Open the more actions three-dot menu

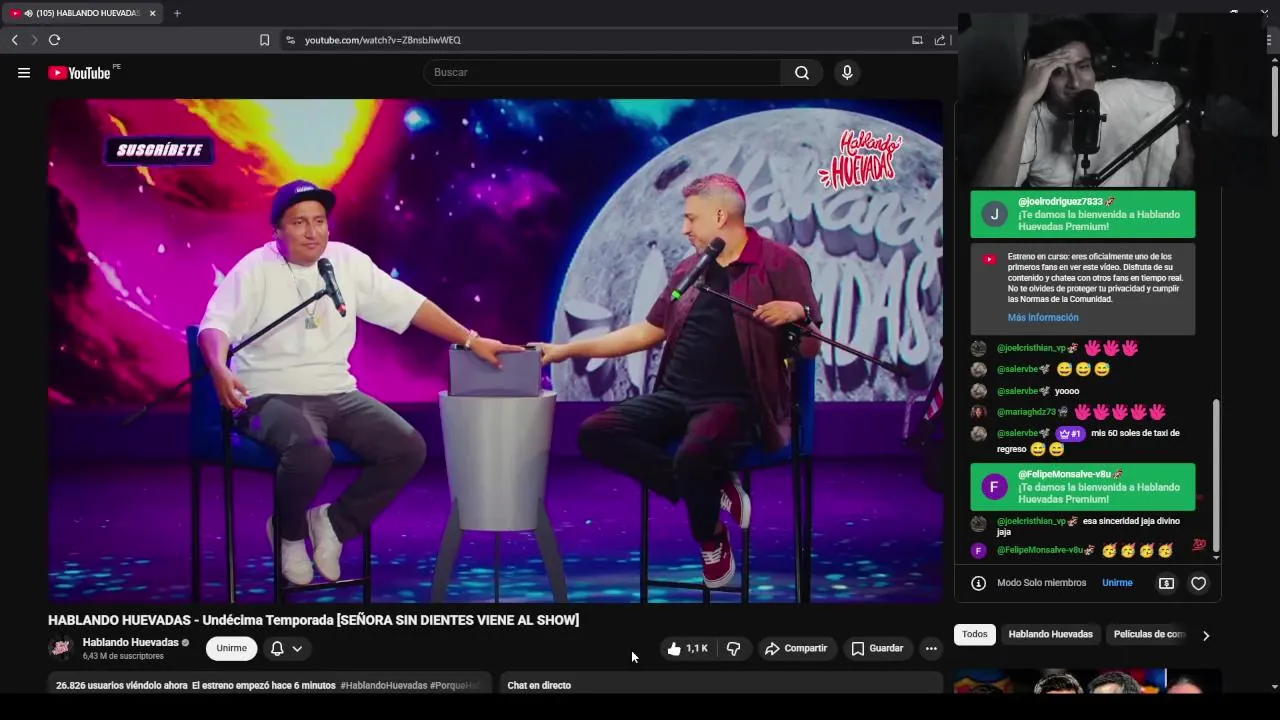(x=931, y=648)
